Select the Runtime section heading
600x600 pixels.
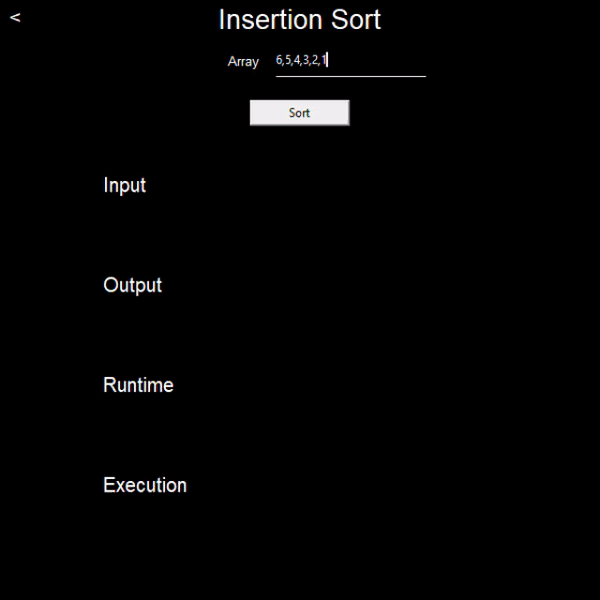pos(138,385)
